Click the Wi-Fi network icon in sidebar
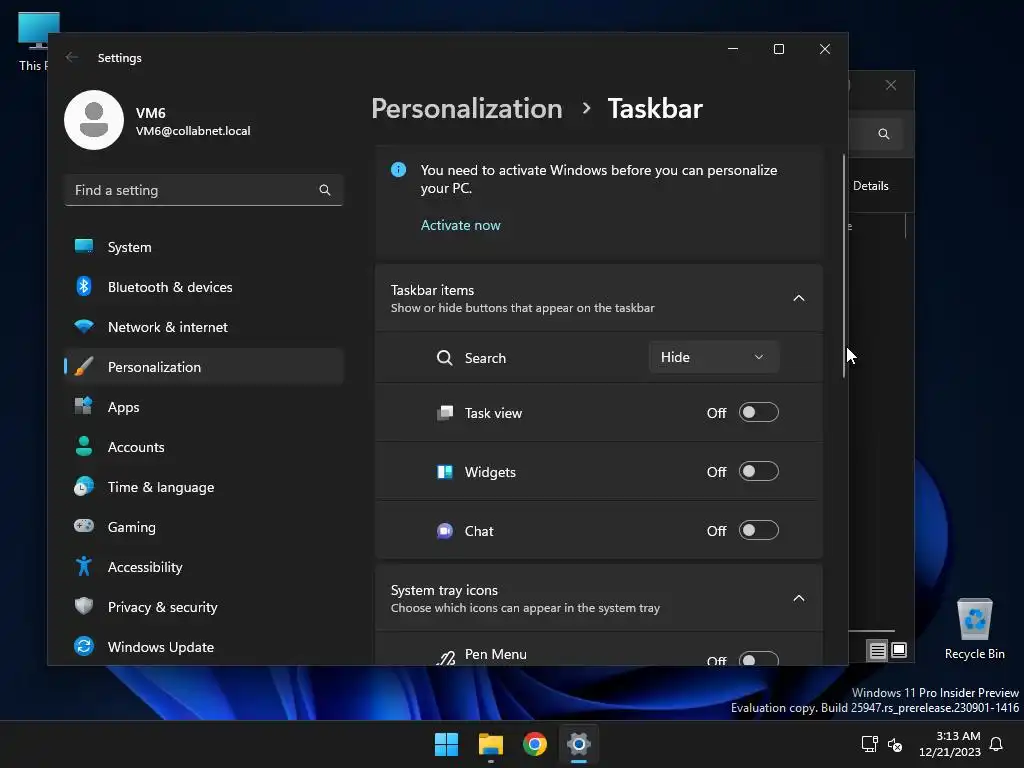The height and width of the screenshot is (768, 1024). click(x=84, y=326)
